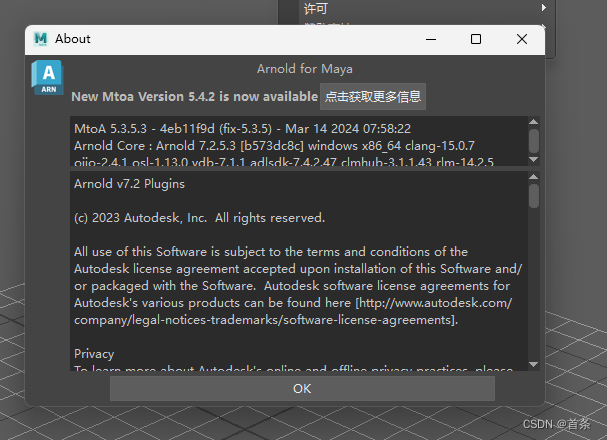Viewport: 607px width, 440px height.
Task: Click the Maya icon in About title bar
Action: tap(41, 39)
